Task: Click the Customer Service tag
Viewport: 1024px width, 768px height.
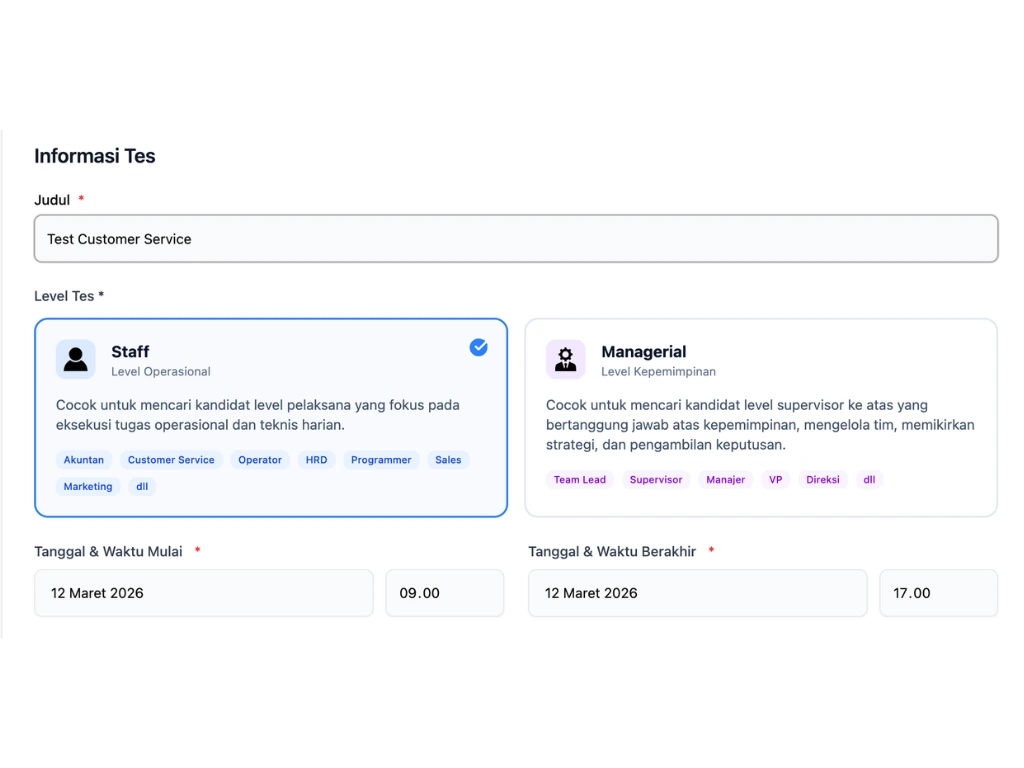Action: pyautogui.click(x=171, y=460)
